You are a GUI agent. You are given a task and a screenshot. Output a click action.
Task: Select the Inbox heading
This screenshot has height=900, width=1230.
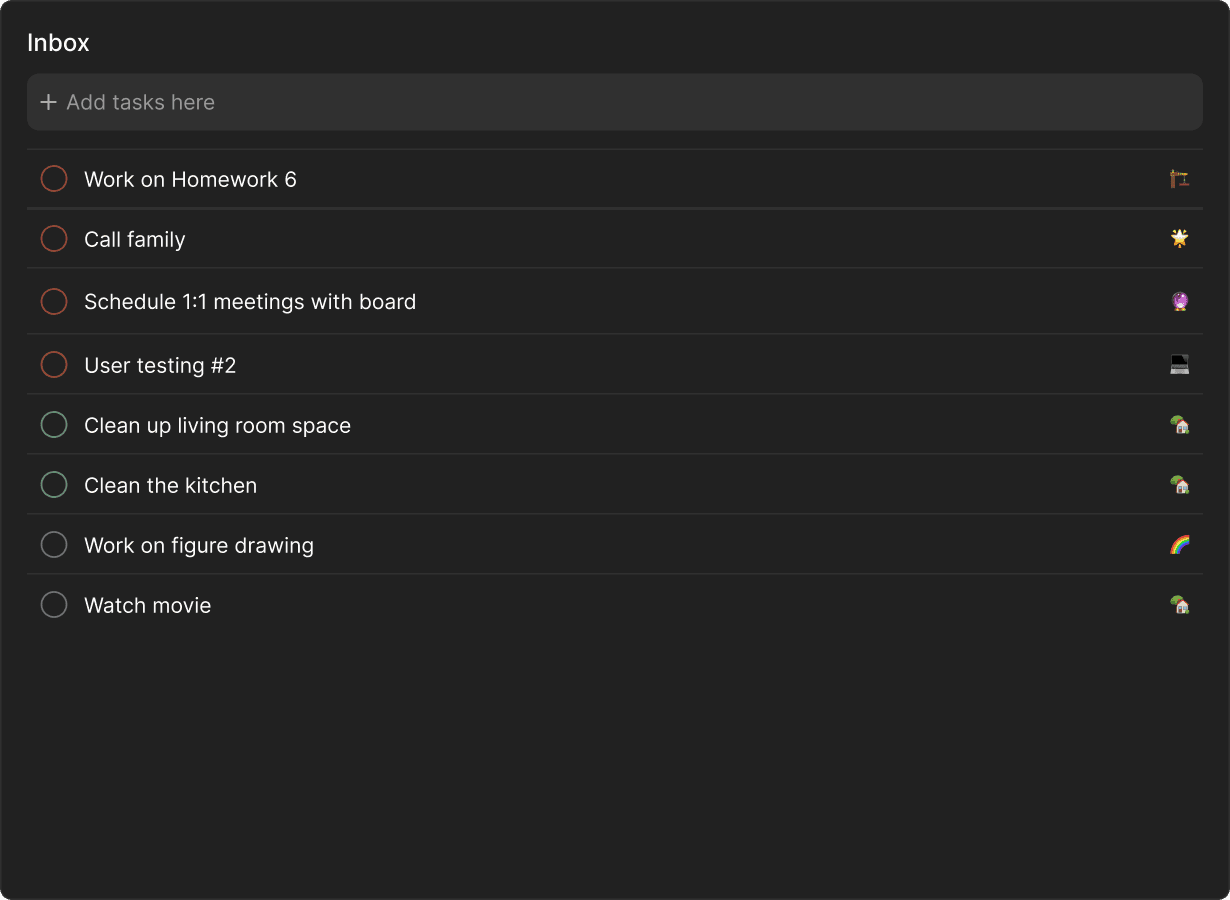point(58,43)
